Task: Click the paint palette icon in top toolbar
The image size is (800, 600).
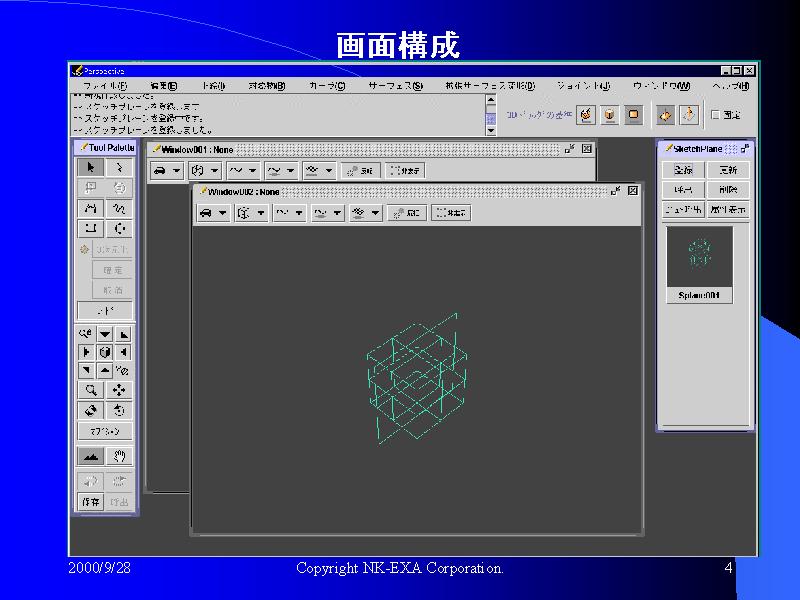Action: (586, 115)
